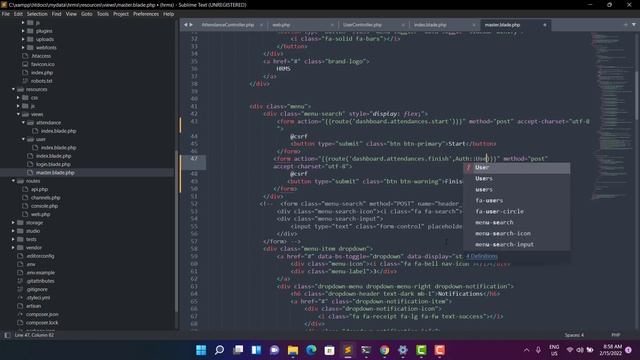Click the '4 Definitions' link
Screen dimensions: 640x360
[x=482, y=256]
